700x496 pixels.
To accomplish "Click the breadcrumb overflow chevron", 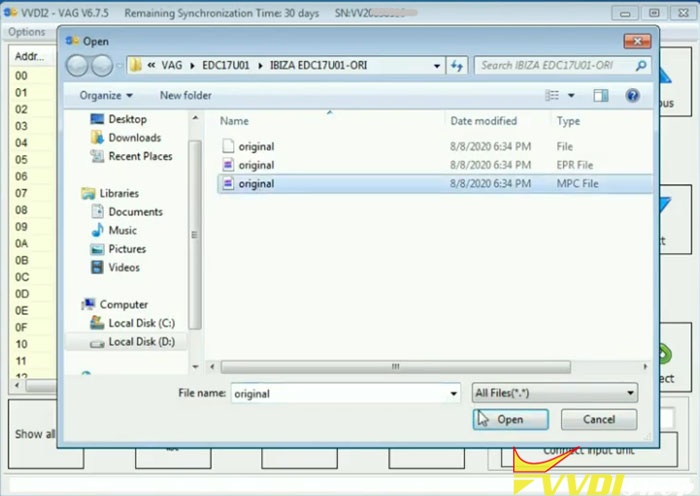I will coord(151,65).
